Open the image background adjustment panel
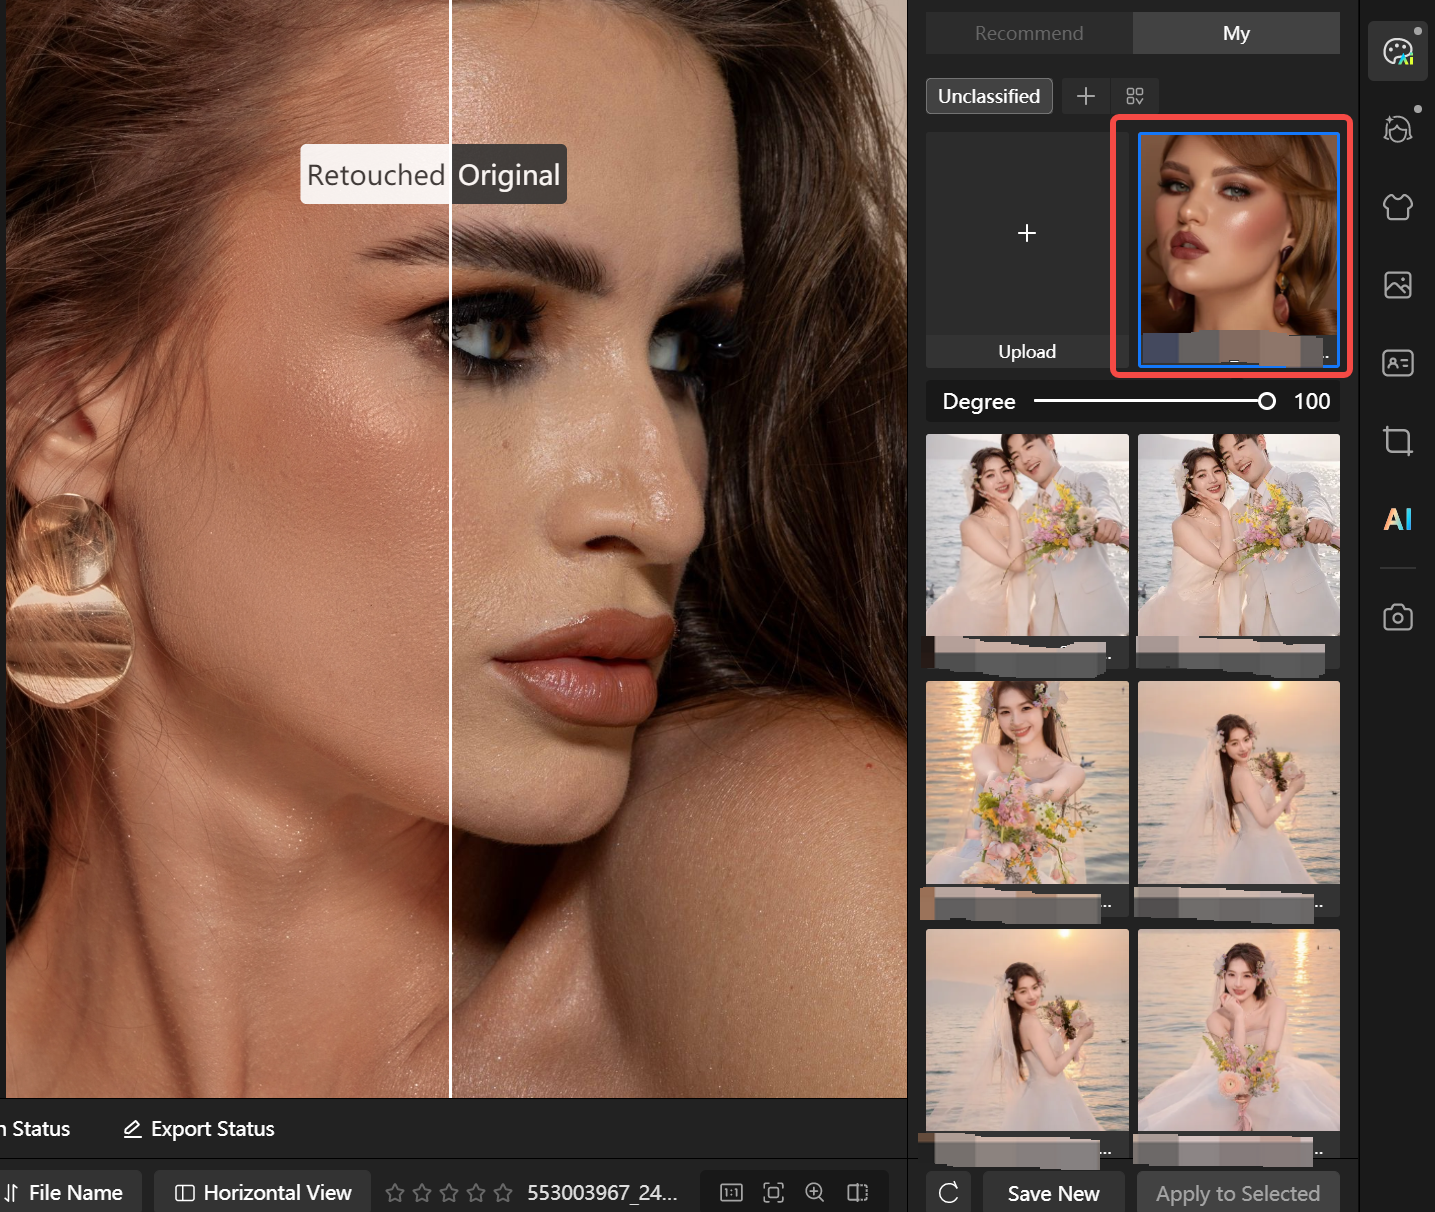1435x1212 pixels. tap(1397, 285)
